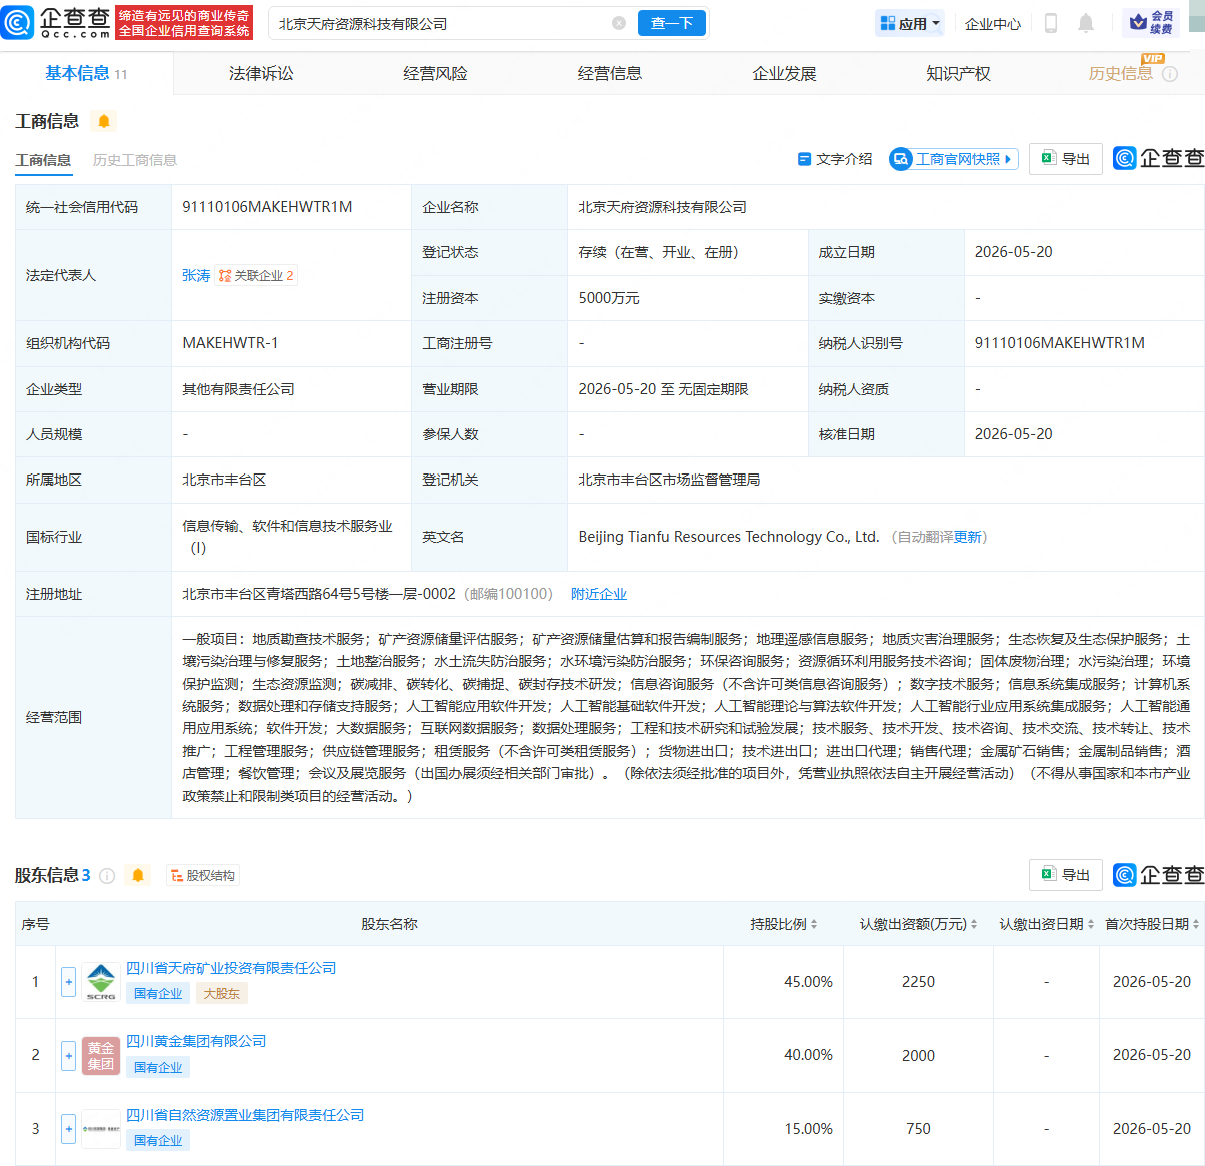The image size is (1205, 1166).
Task: Open legal representative 张涛 link
Action: tap(196, 275)
